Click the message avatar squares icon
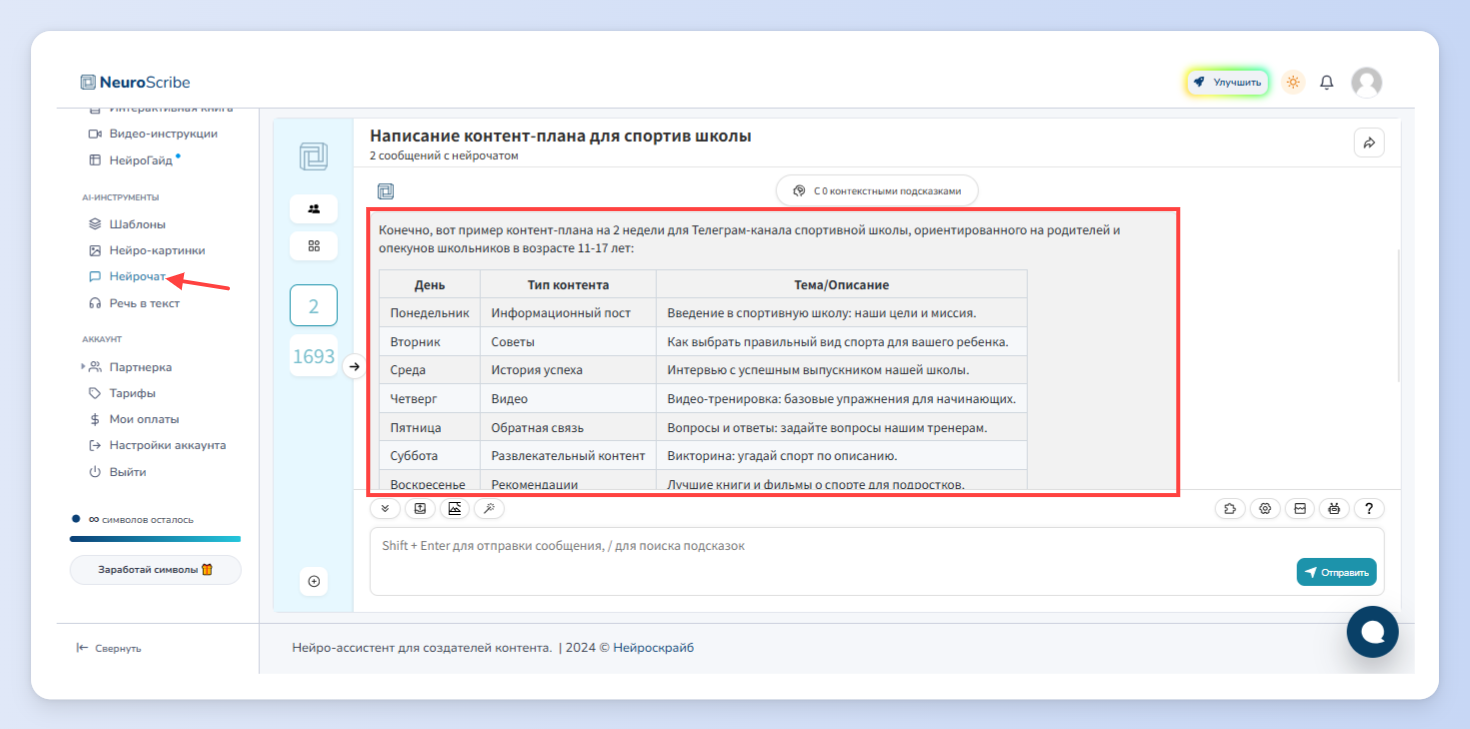Image resolution: width=1470 pixels, height=729 pixels. (385, 191)
